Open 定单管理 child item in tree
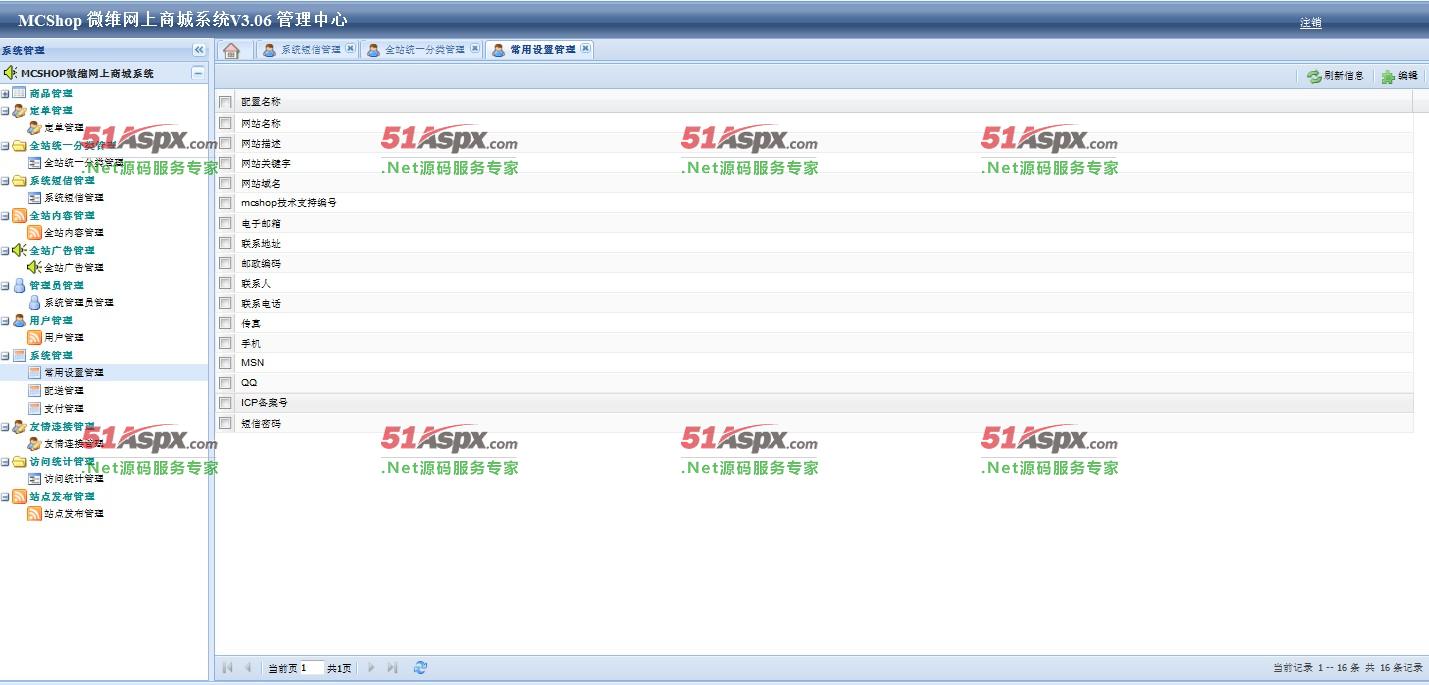1429x685 pixels. pos(64,128)
